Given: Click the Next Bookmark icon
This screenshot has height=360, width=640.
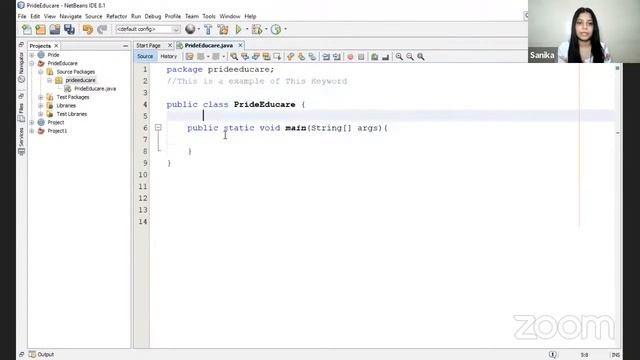Looking at the screenshot, I should pos(301,57).
